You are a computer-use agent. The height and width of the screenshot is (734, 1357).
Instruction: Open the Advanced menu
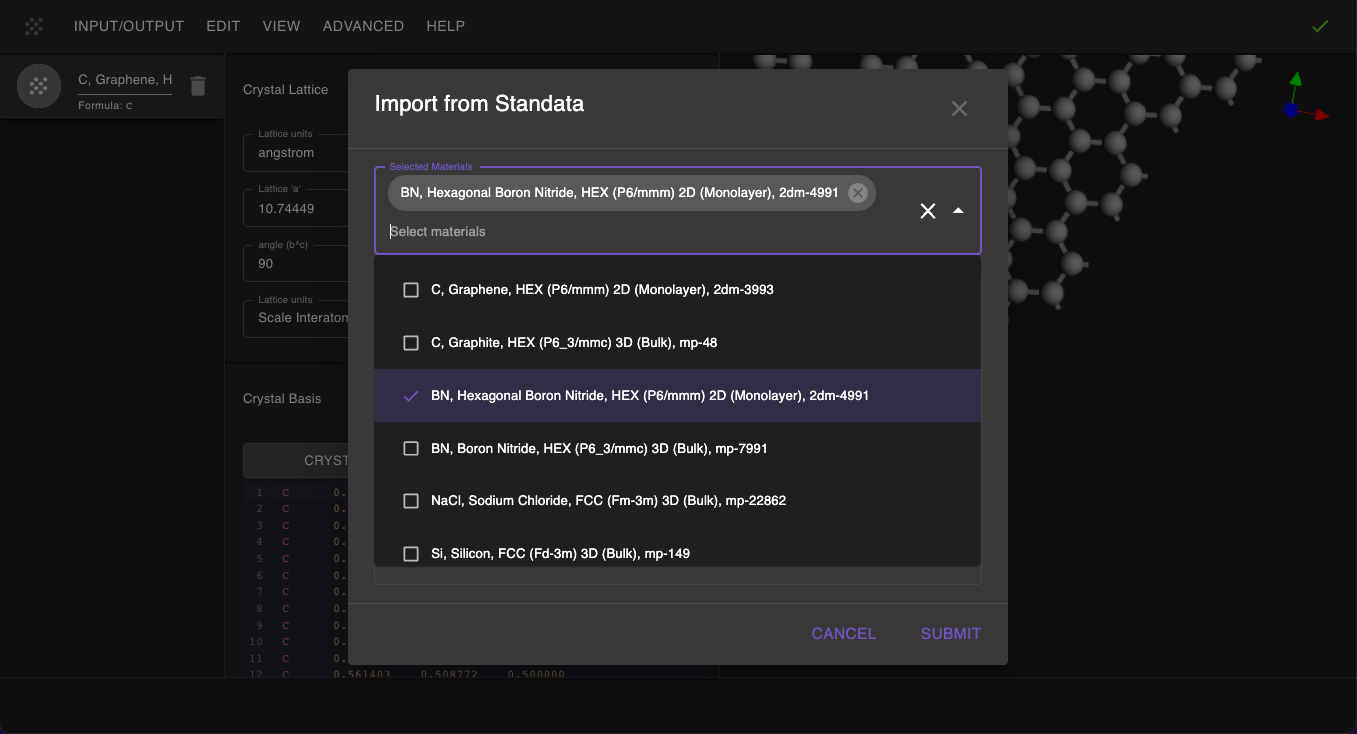[x=363, y=26]
